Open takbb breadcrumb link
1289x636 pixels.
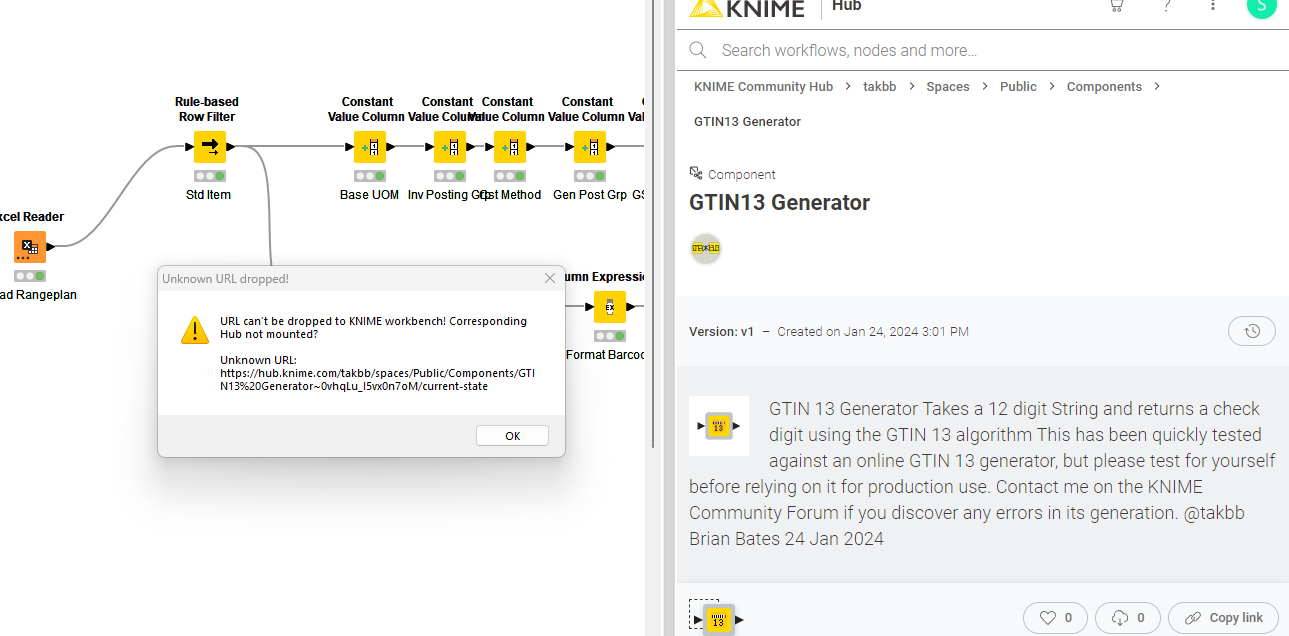pyautogui.click(x=880, y=87)
